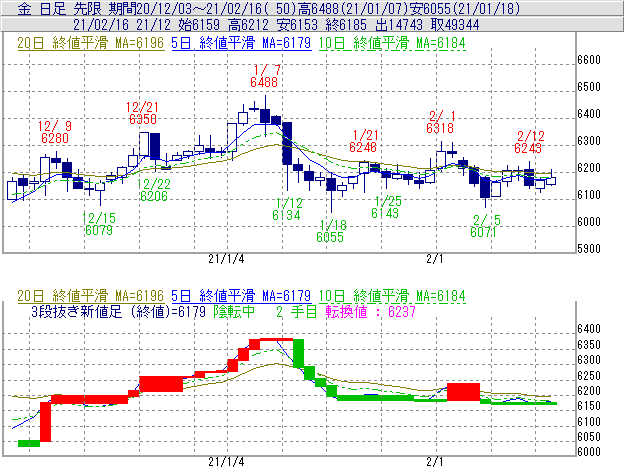Select the 10-day MA=6184 legend in upper chart
624x473 pixels.
pyautogui.click(x=392, y=43)
